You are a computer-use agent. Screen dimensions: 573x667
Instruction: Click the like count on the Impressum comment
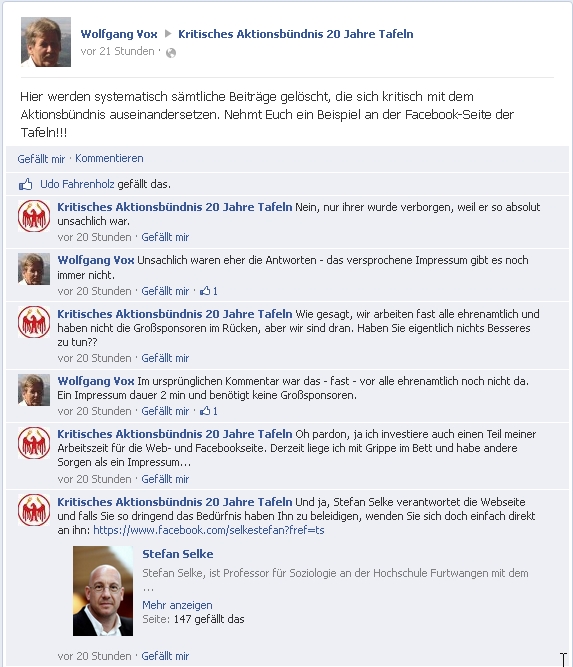click(x=209, y=291)
